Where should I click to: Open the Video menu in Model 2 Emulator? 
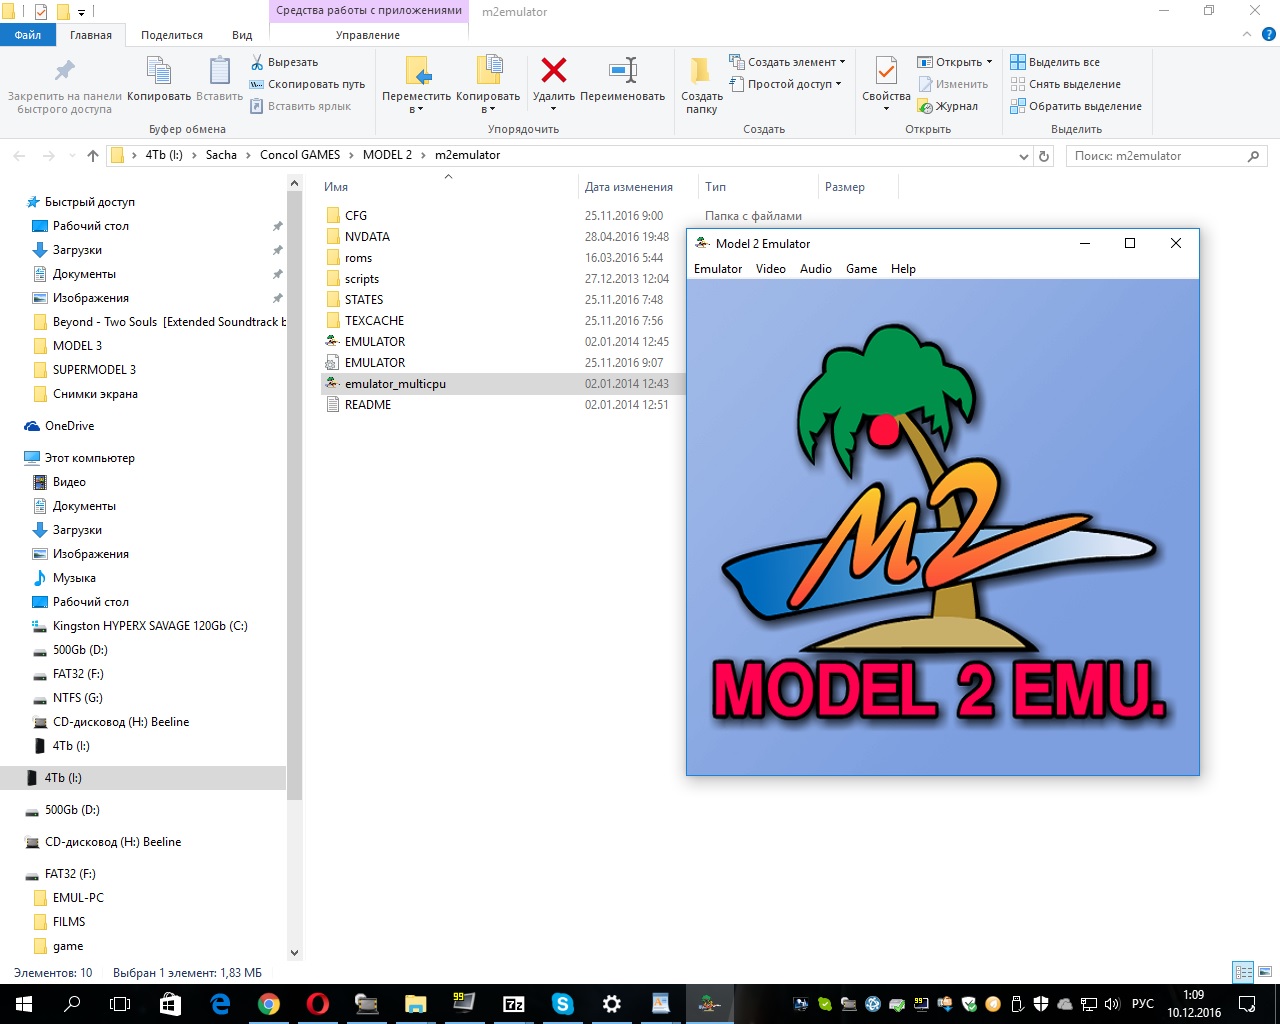coord(770,269)
